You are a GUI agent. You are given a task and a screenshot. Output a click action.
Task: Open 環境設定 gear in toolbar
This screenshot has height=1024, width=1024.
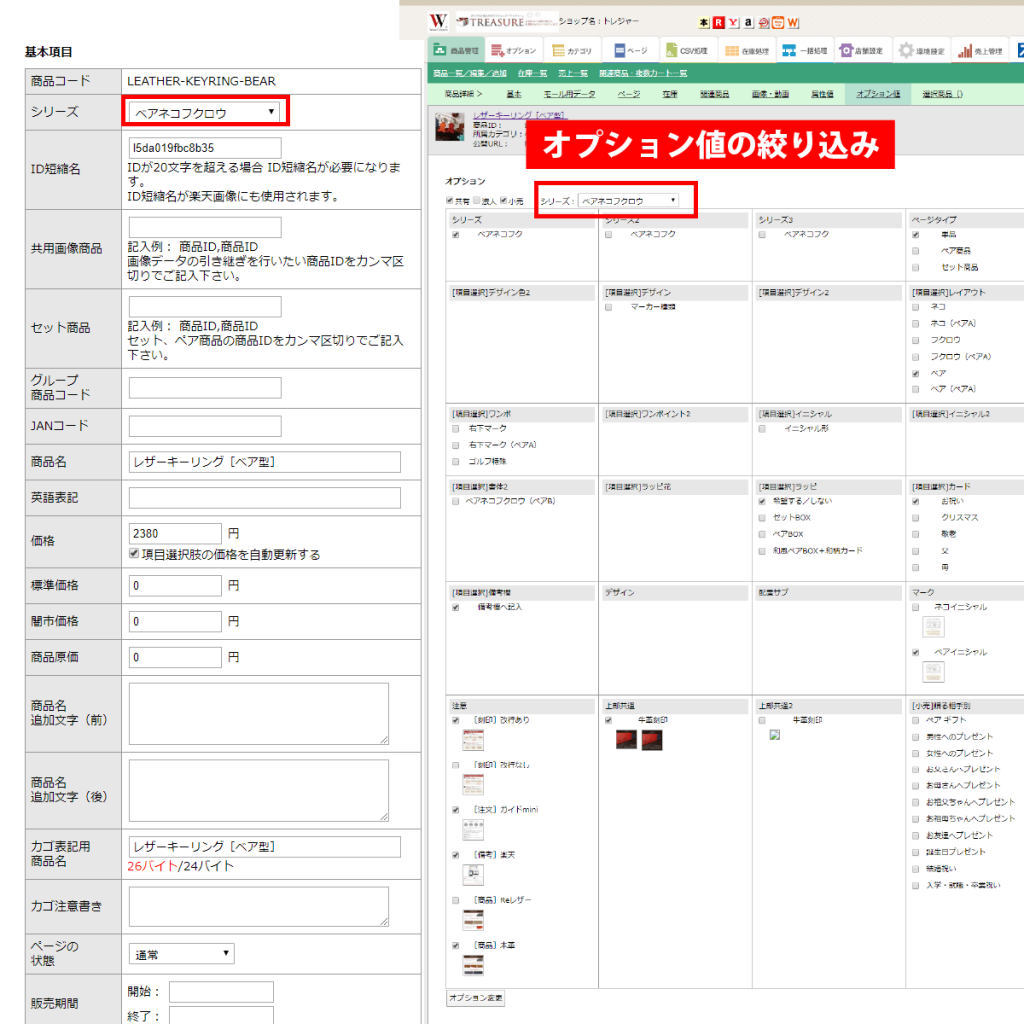(921, 50)
